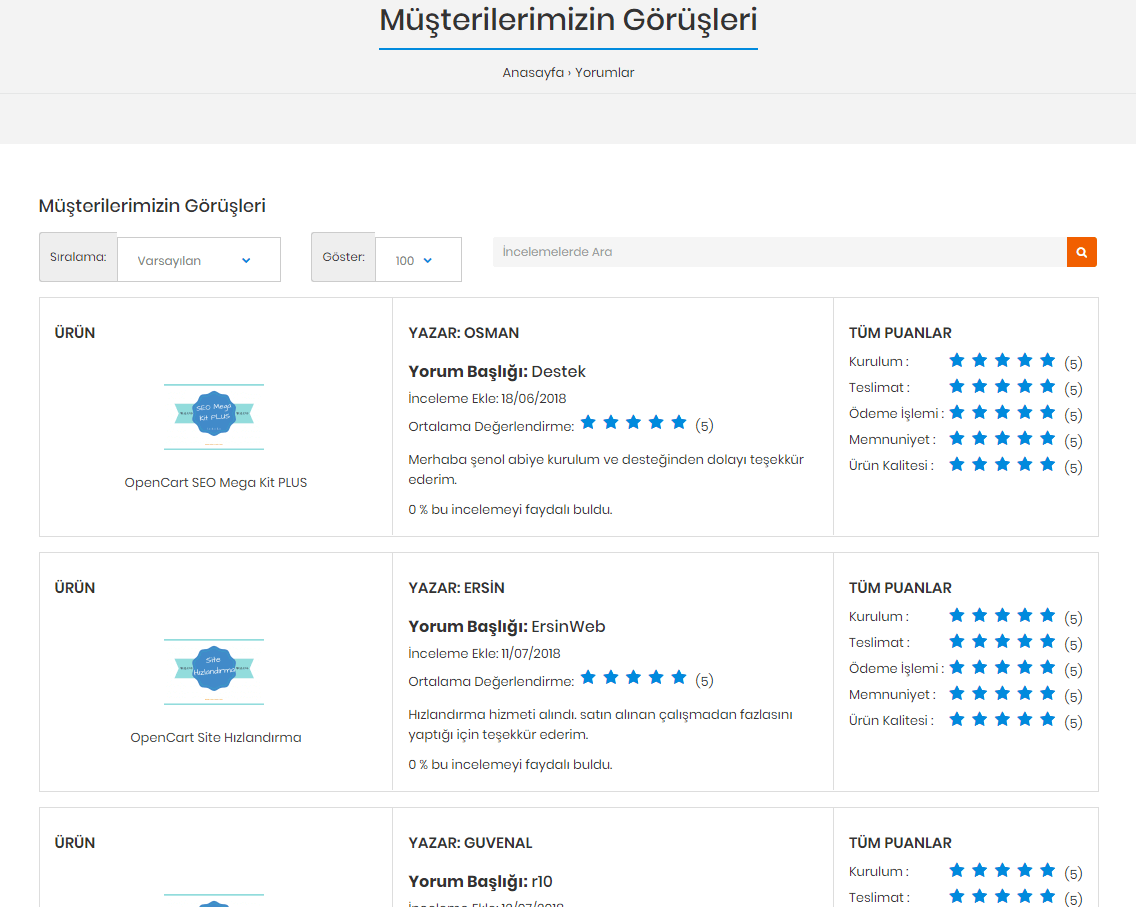
Task: Click Osman's review text starting Merhaba şenol
Action: click(x=606, y=469)
